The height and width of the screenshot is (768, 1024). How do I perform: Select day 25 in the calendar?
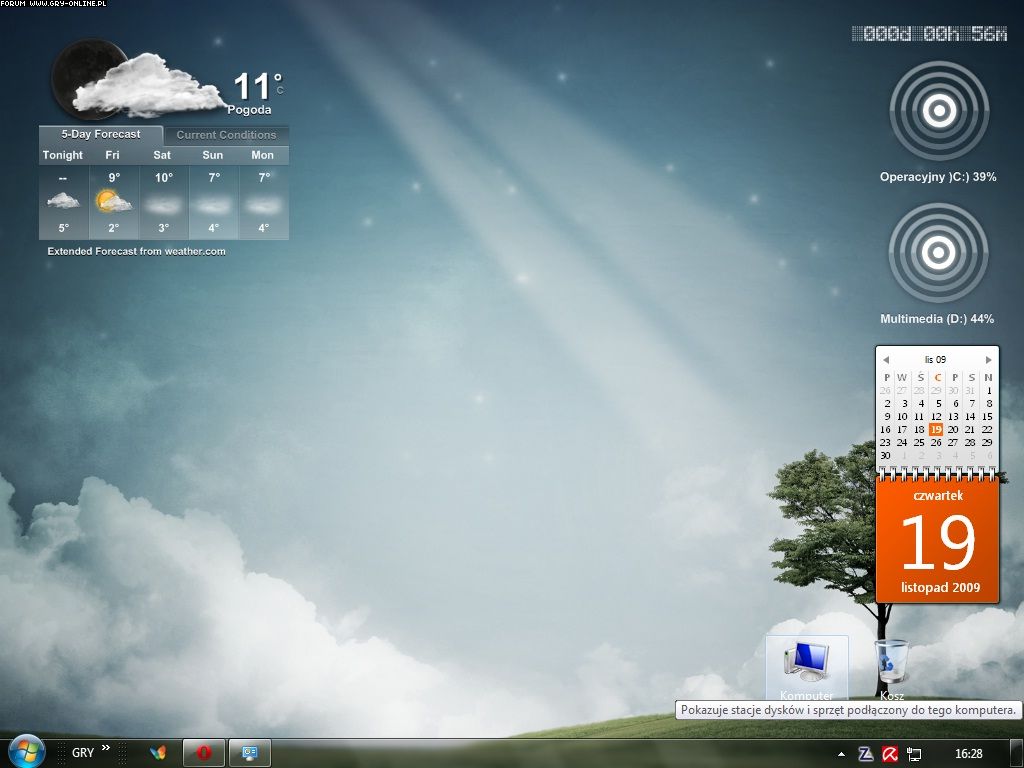pyautogui.click(x=919, y=442)
